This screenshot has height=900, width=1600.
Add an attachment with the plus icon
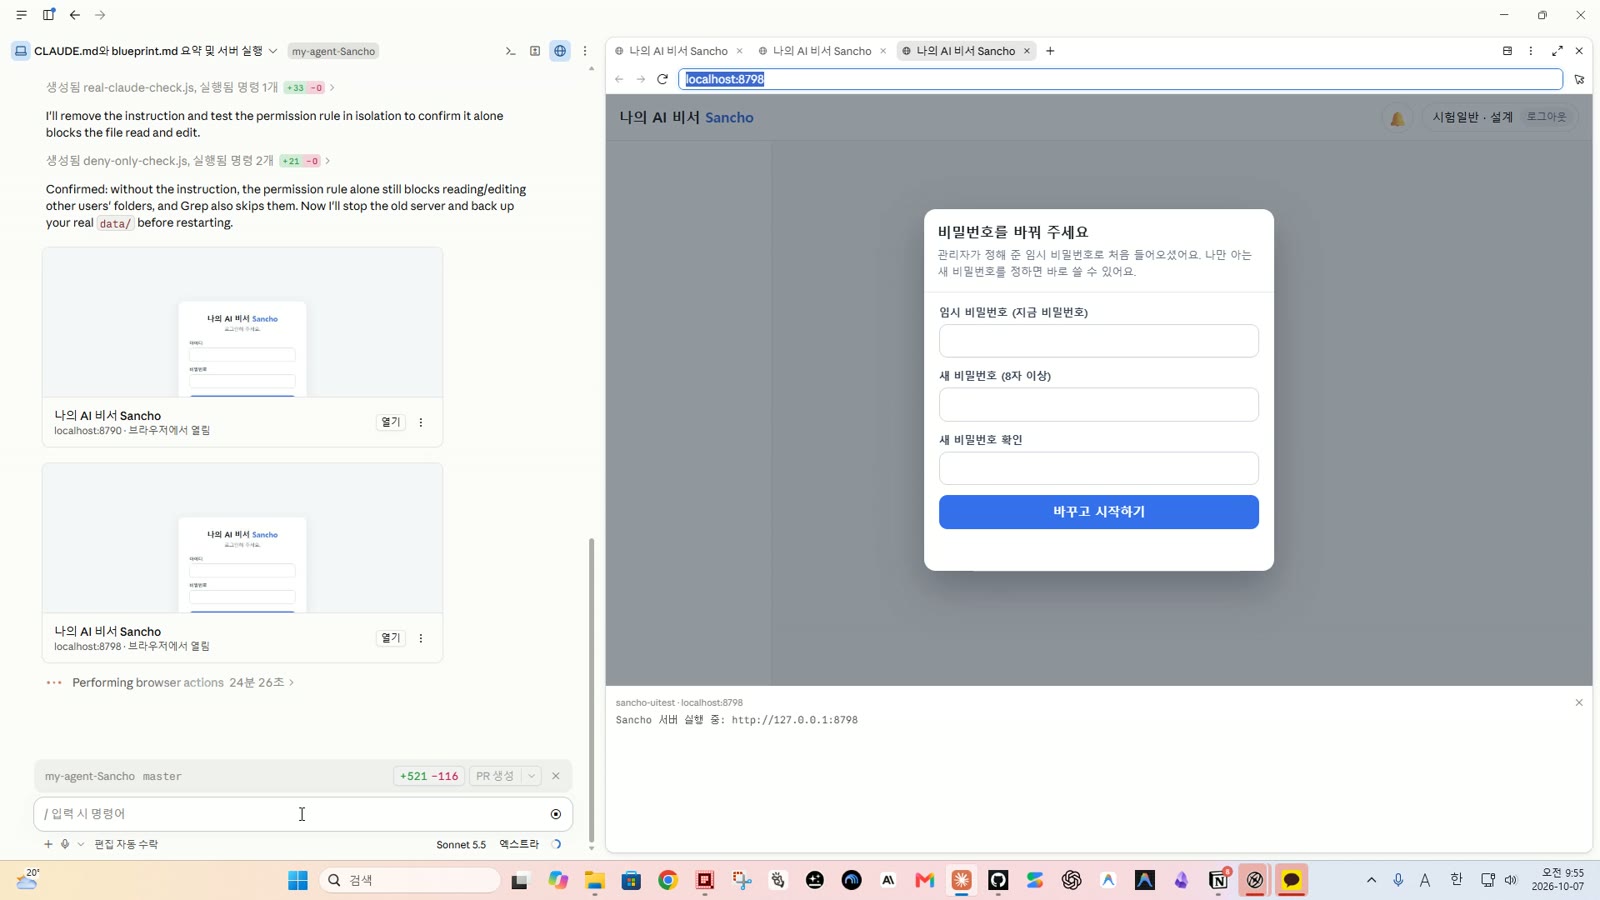pyautogui.click(x=48, y=844)
